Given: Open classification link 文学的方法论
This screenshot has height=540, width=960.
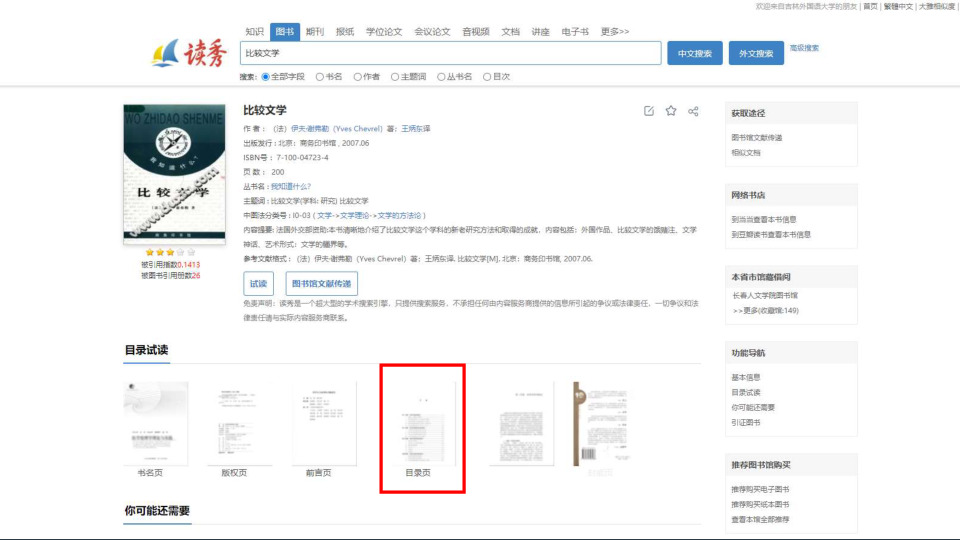Looking at the screenshot, I should 399,216.
